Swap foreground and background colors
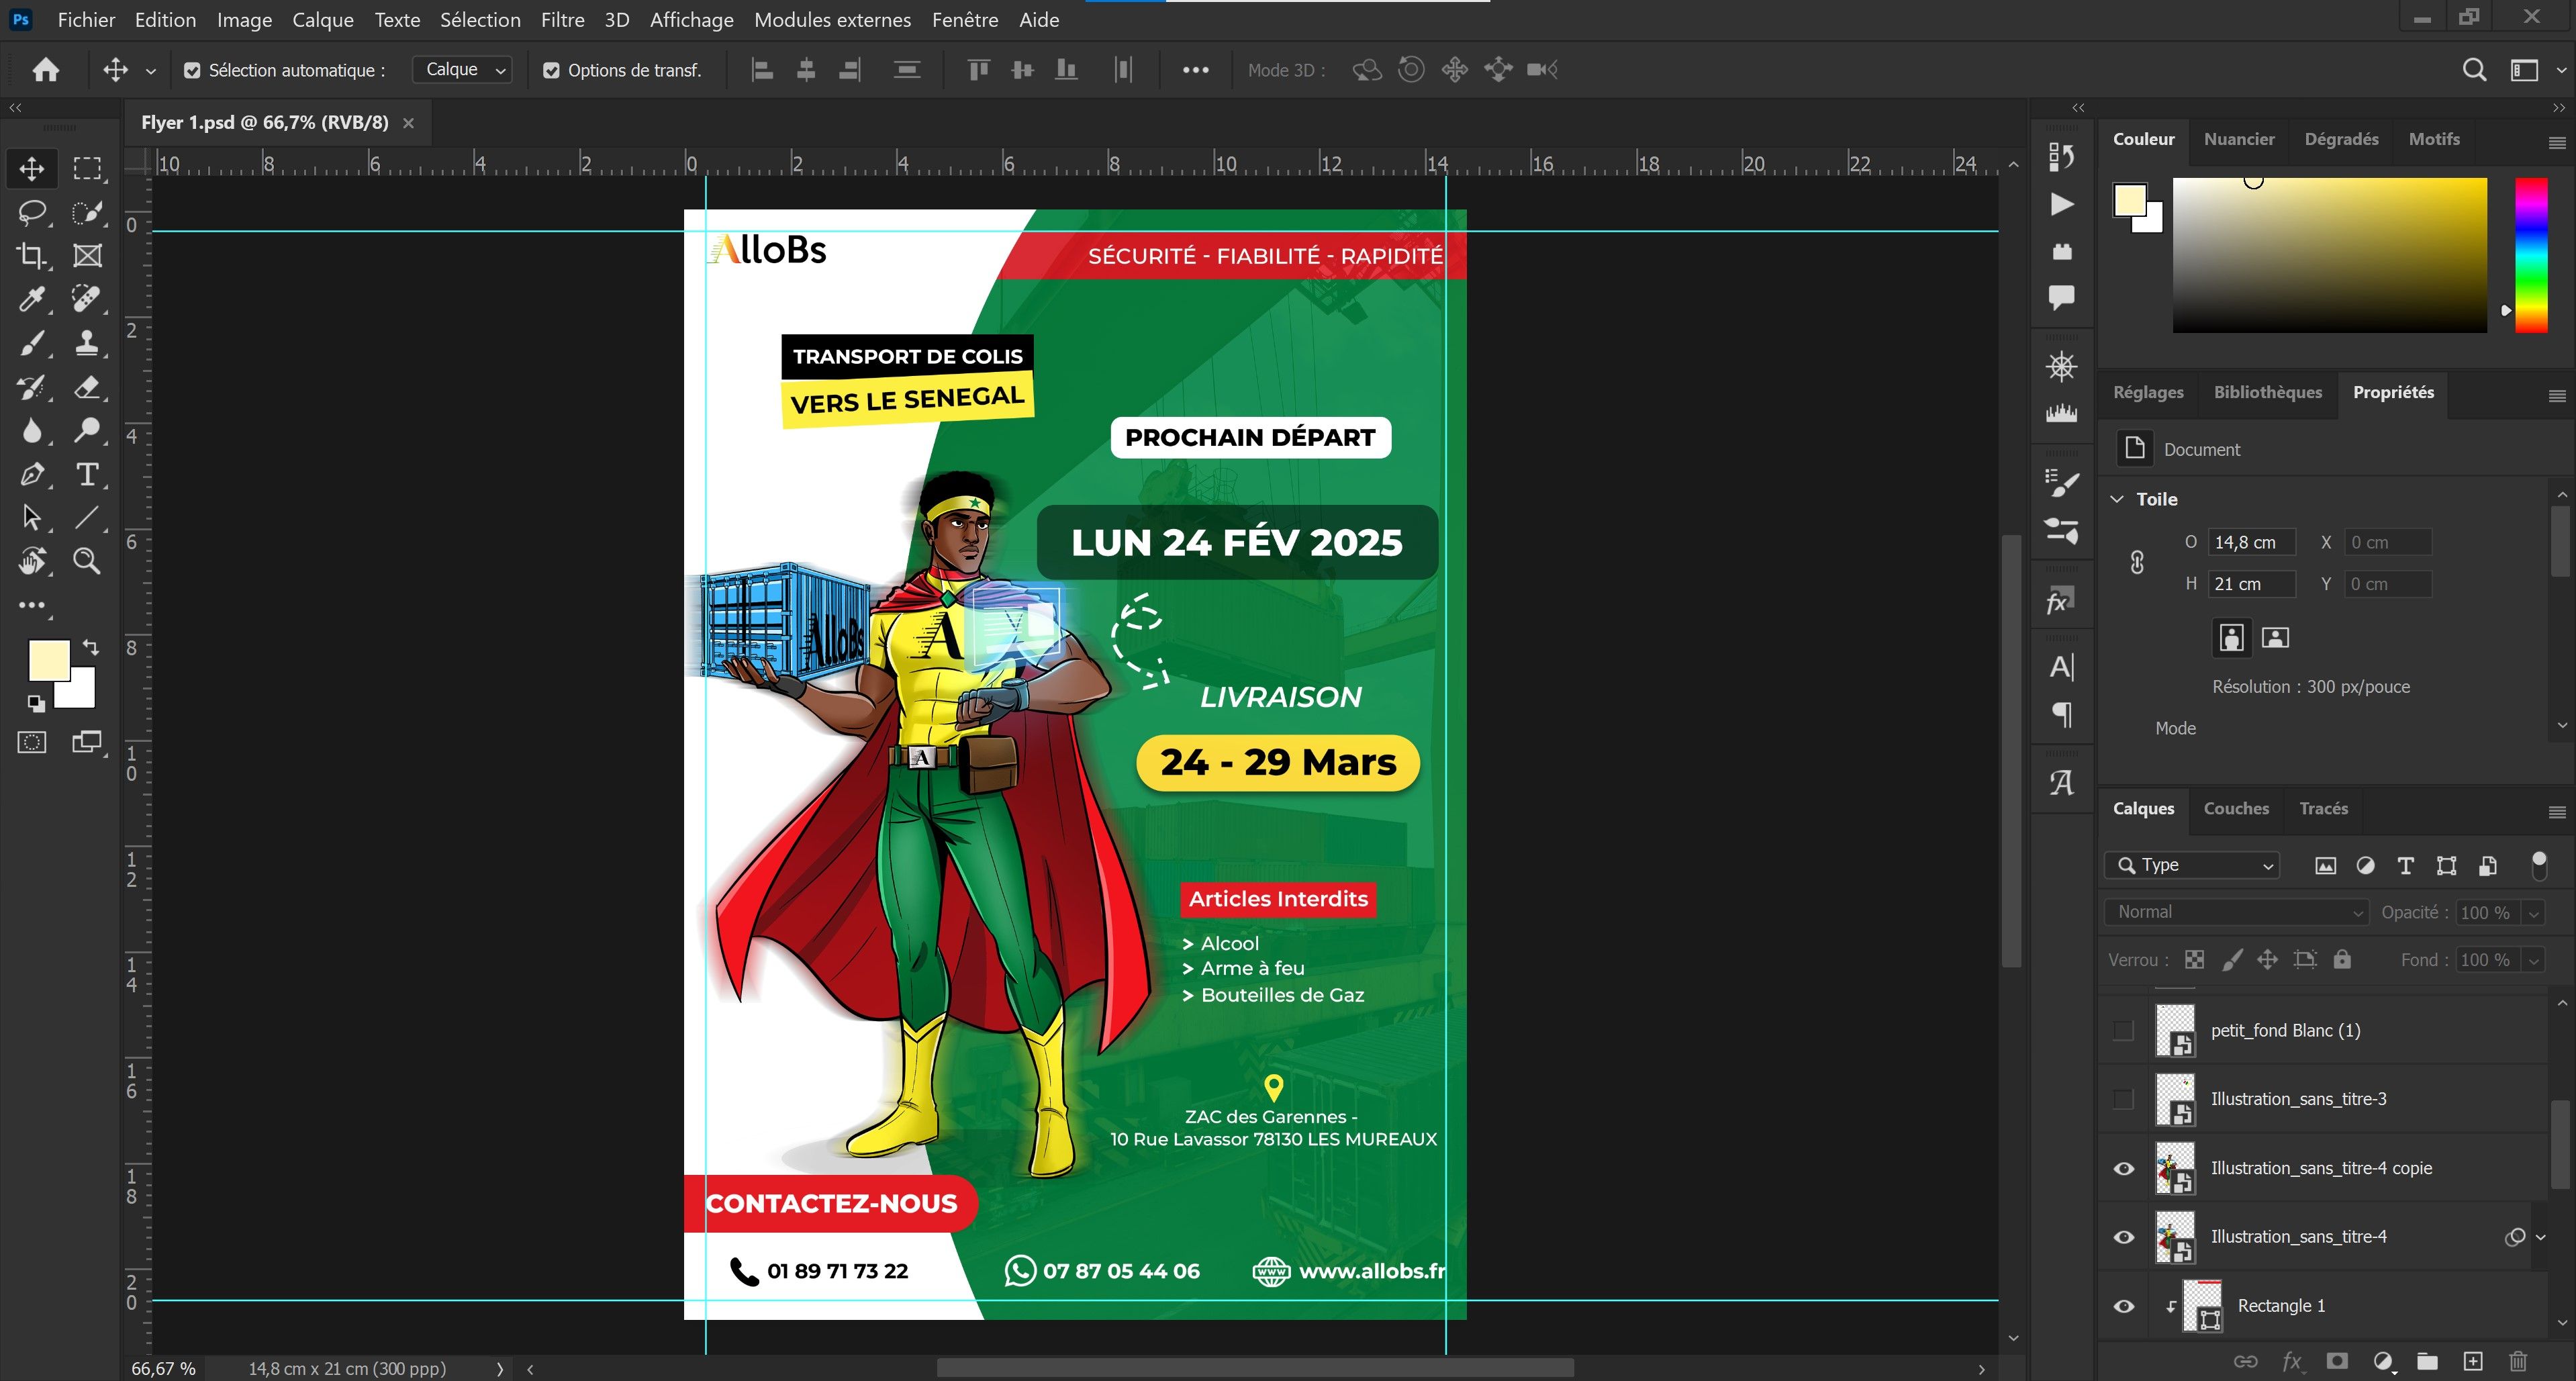The width and height of the screenshot is (2576, 1381). tap(91, 647)
